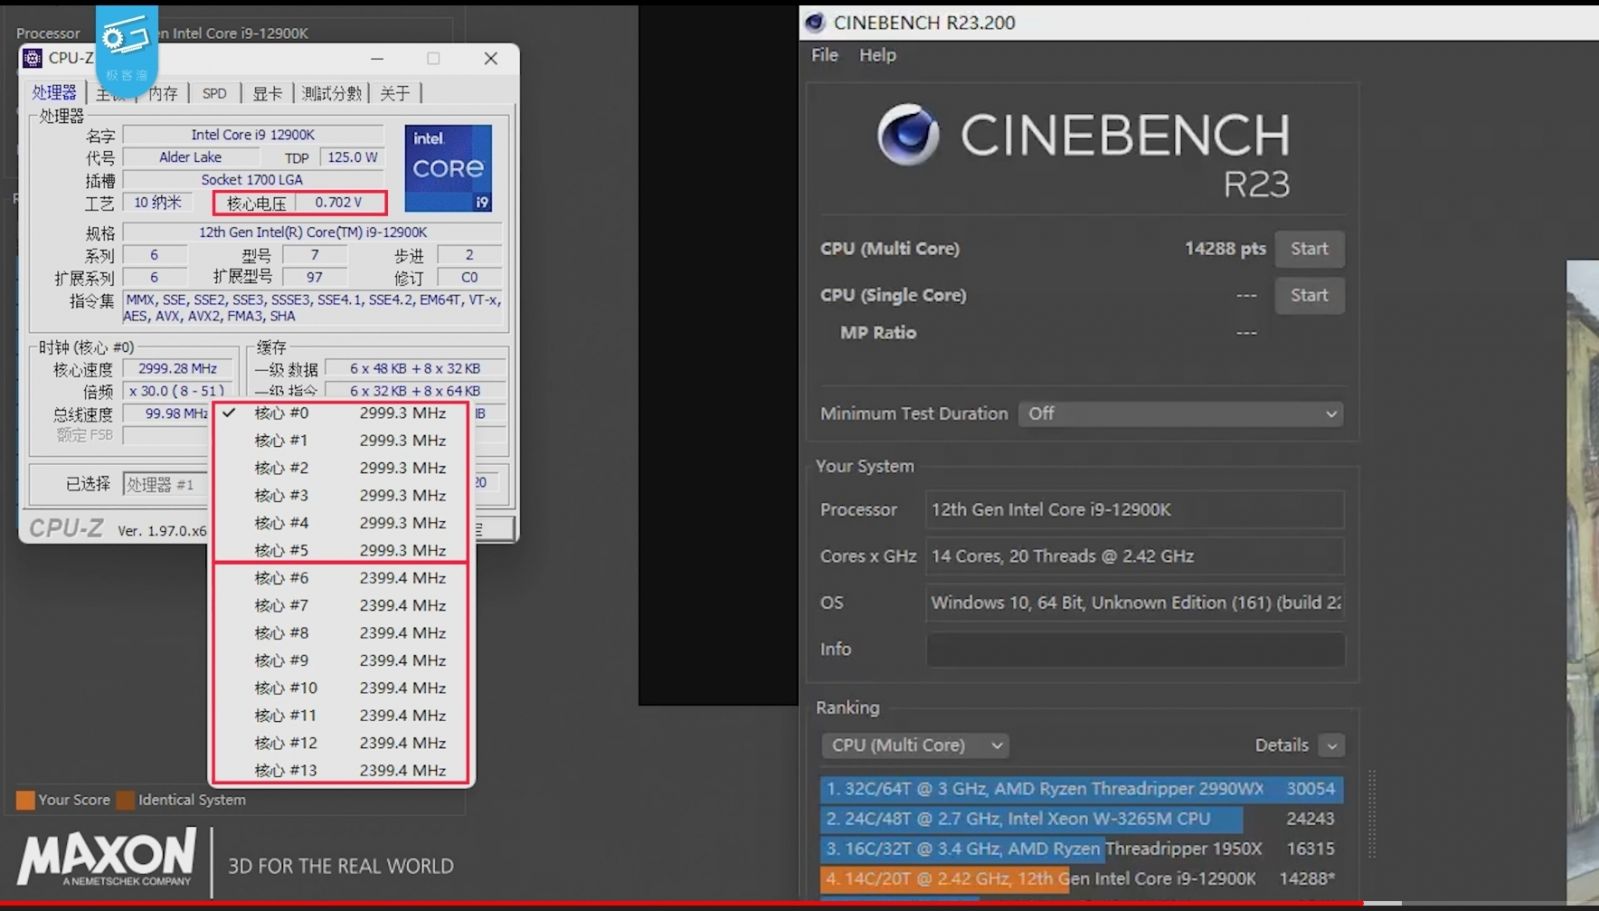Start the CPU Multi Core benchmark

click(x=1309, y=249)
